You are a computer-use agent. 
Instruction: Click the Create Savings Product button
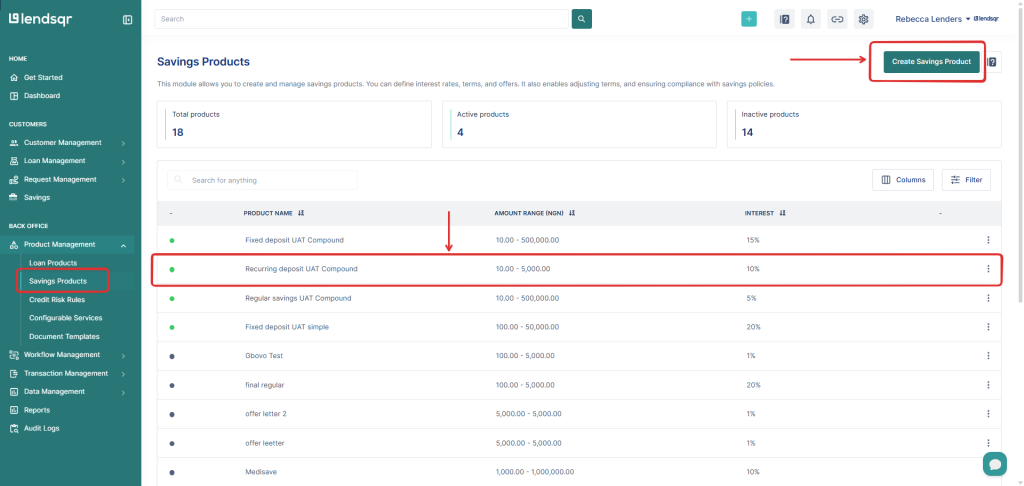pyautogui.click(x=930, y=62)
